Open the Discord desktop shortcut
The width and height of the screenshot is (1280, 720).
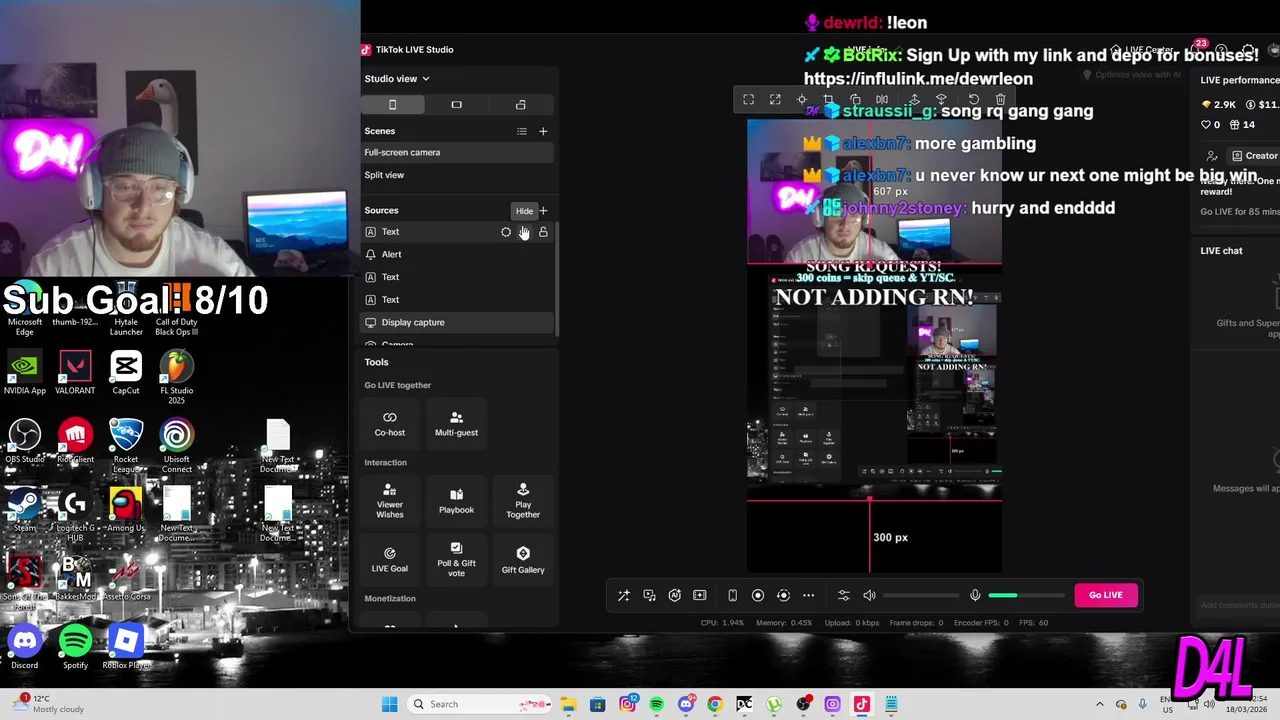coord(24,647)
